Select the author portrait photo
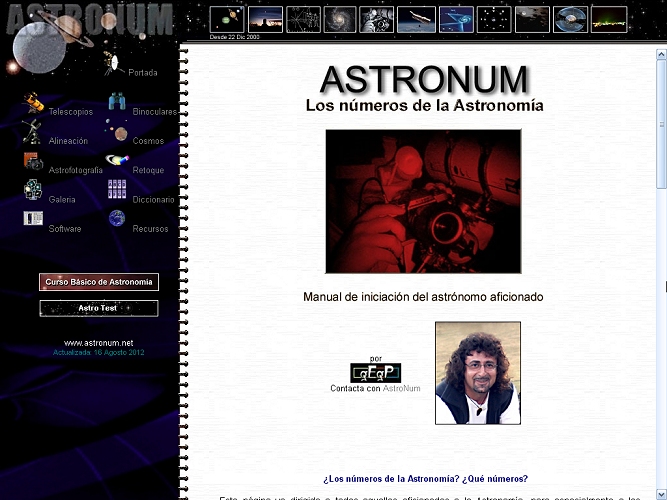This screenshot has width=667, height=500. point(477,372)
